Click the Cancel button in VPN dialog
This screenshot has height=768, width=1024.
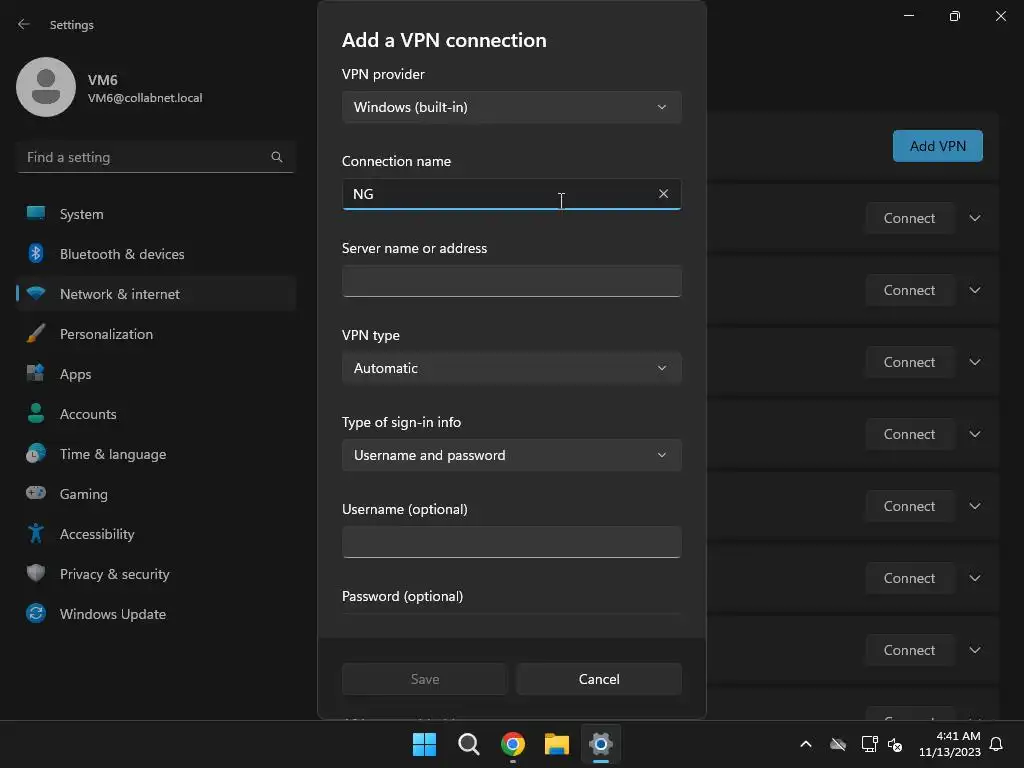tap(599, 679)
